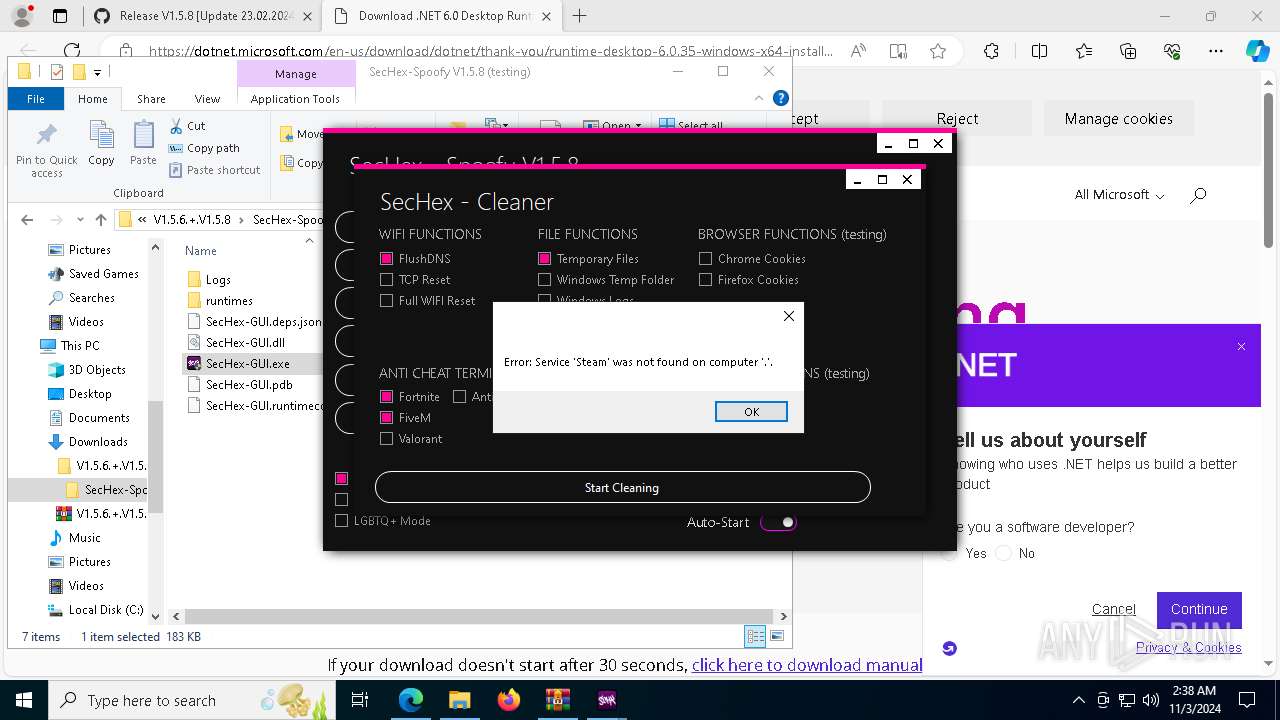Select the runtimes folder
Screen dimensions: 1280x720
pyautogui.click(x=229, y=301)
